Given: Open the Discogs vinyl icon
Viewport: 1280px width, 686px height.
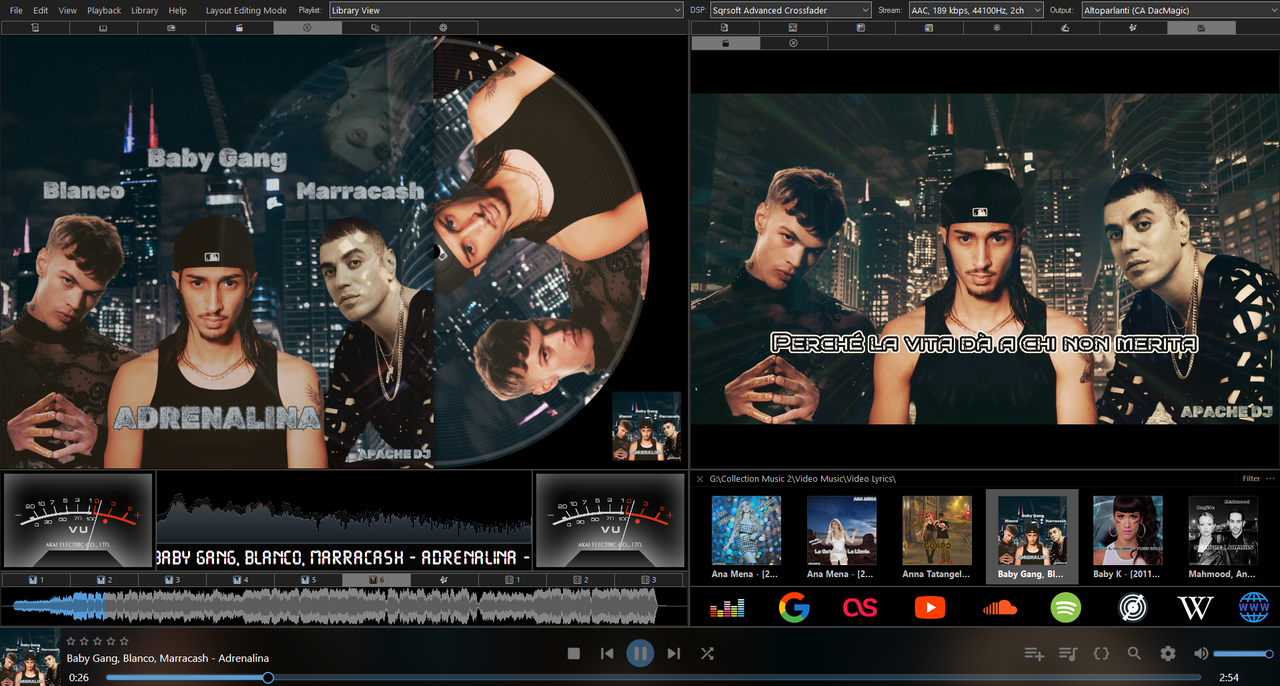Looking at the screenshot, I should pyautogui.click(x=1131, y=607).
